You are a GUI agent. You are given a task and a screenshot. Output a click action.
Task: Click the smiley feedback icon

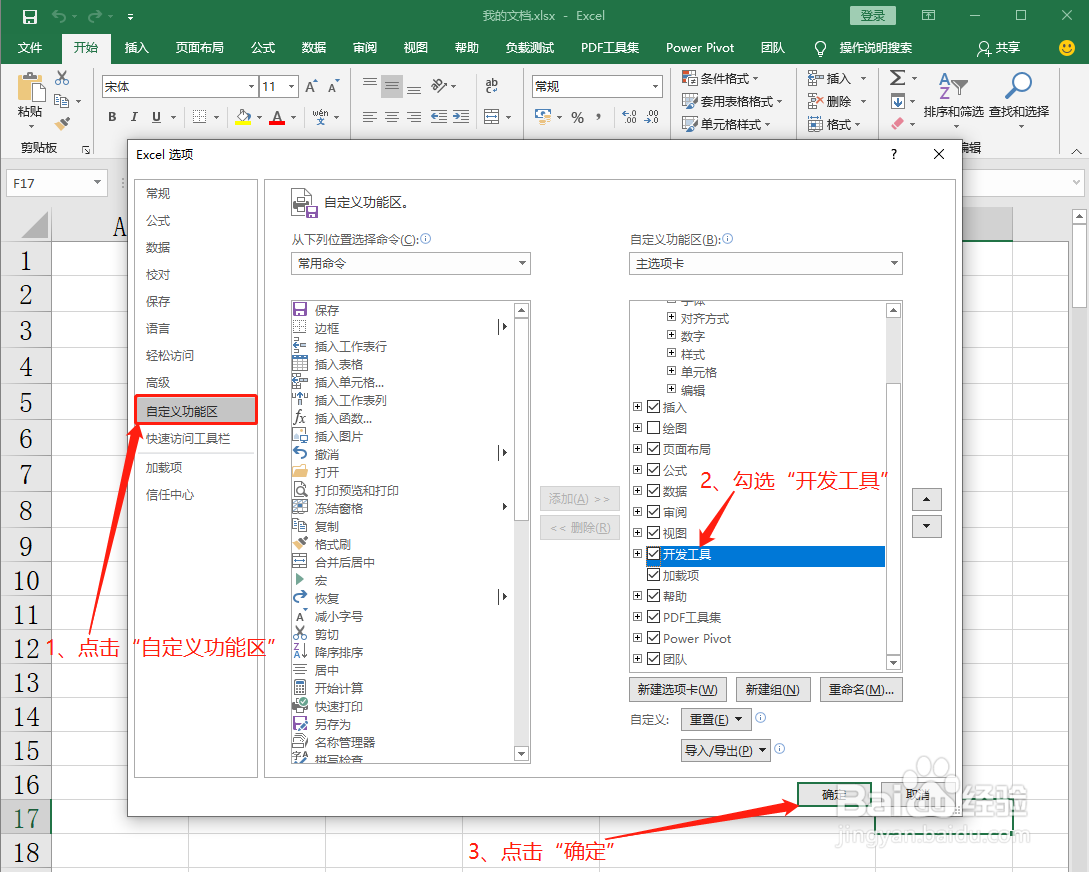[1067, 48]
